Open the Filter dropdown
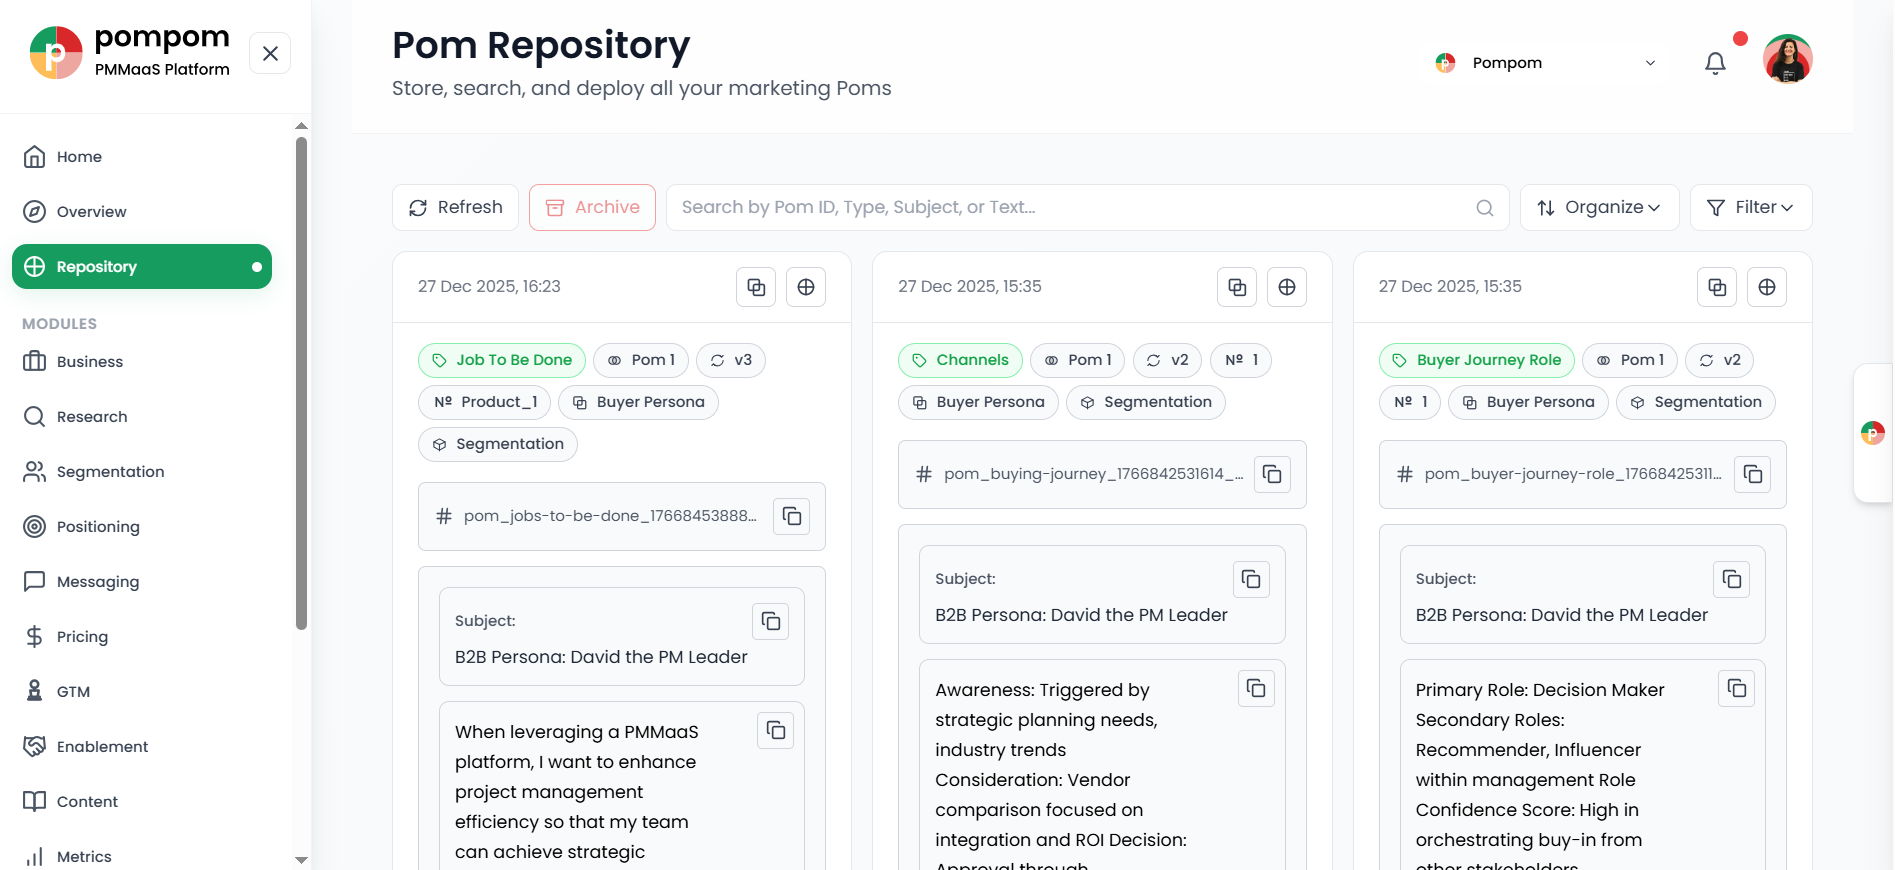Viewport: 1895px width, 870px height. 1751,207
